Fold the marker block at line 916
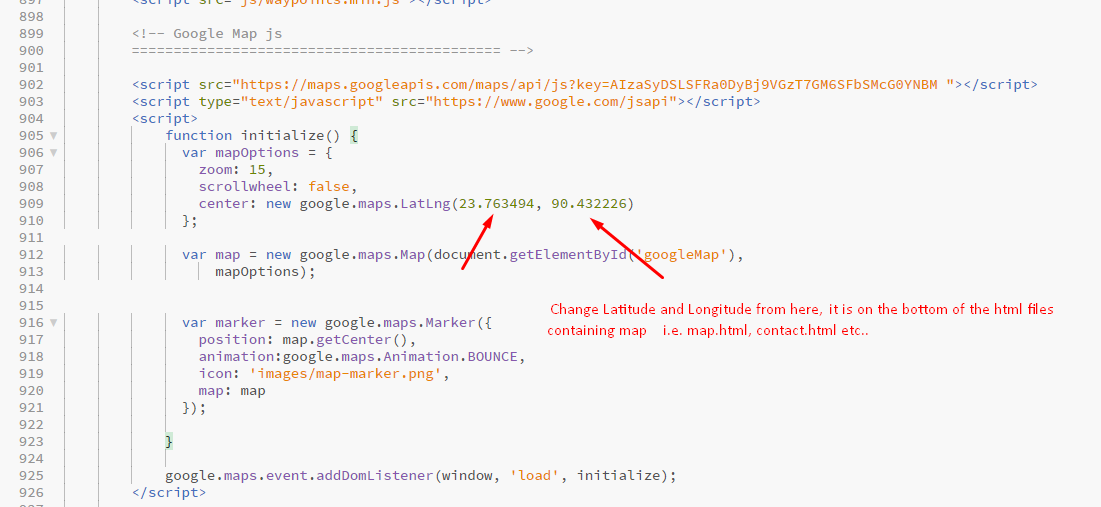Image resolution: width=1101 pixels, height=507 pixels. pos(53,322)
